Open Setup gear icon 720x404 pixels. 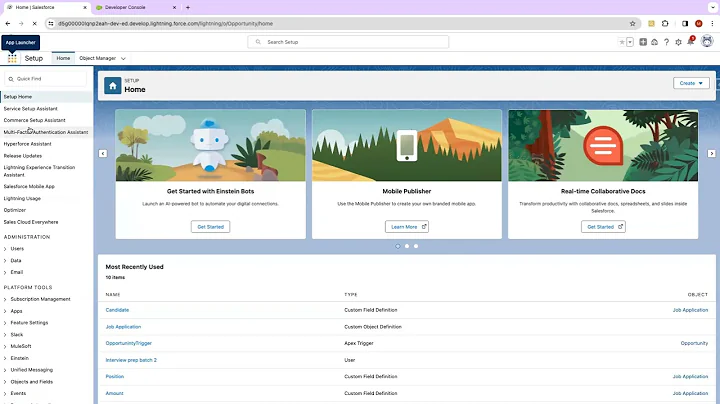click(678, 42)
